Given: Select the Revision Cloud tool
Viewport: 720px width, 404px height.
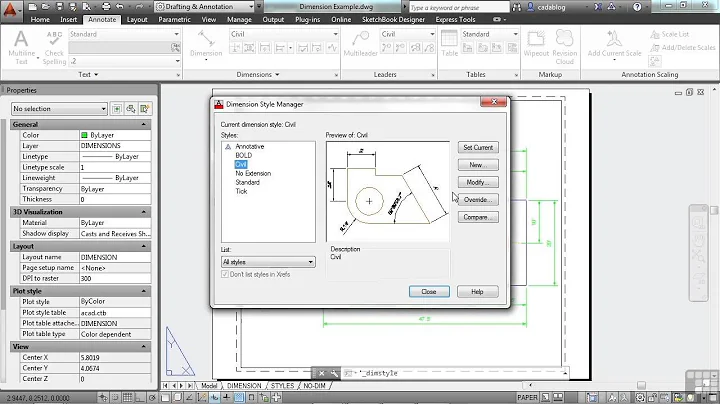Looking at the screenshot, I should [x=564, y=47].
